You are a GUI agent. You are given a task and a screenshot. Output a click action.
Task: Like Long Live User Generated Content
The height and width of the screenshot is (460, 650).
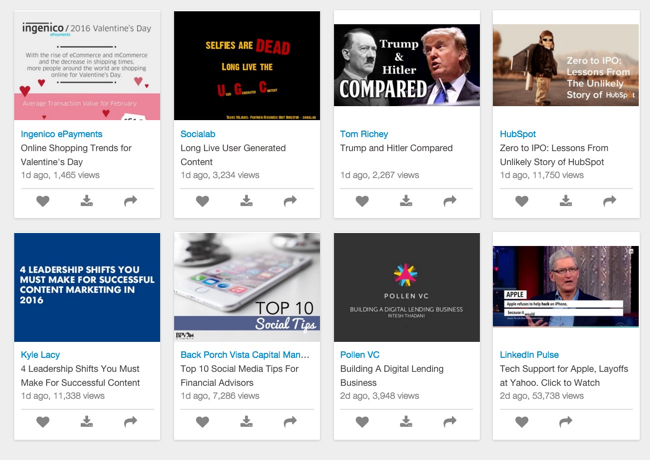[202, 201]
